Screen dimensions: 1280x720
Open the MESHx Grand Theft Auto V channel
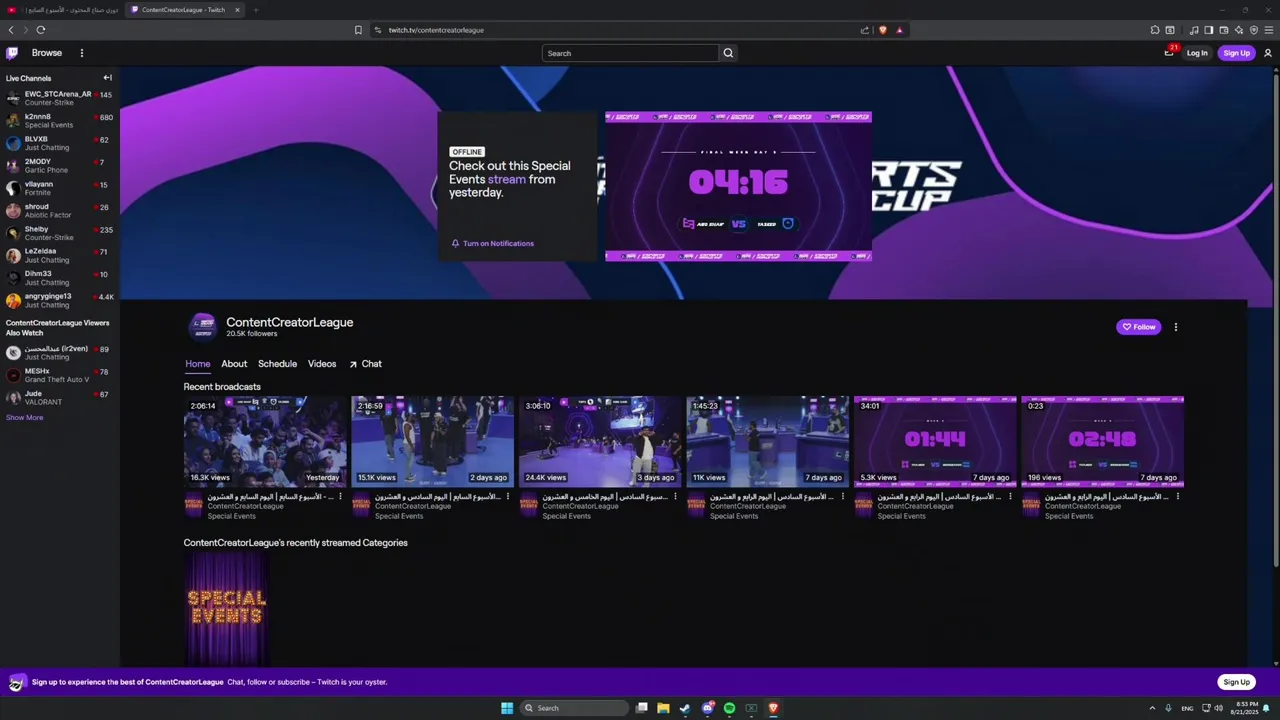60,375
